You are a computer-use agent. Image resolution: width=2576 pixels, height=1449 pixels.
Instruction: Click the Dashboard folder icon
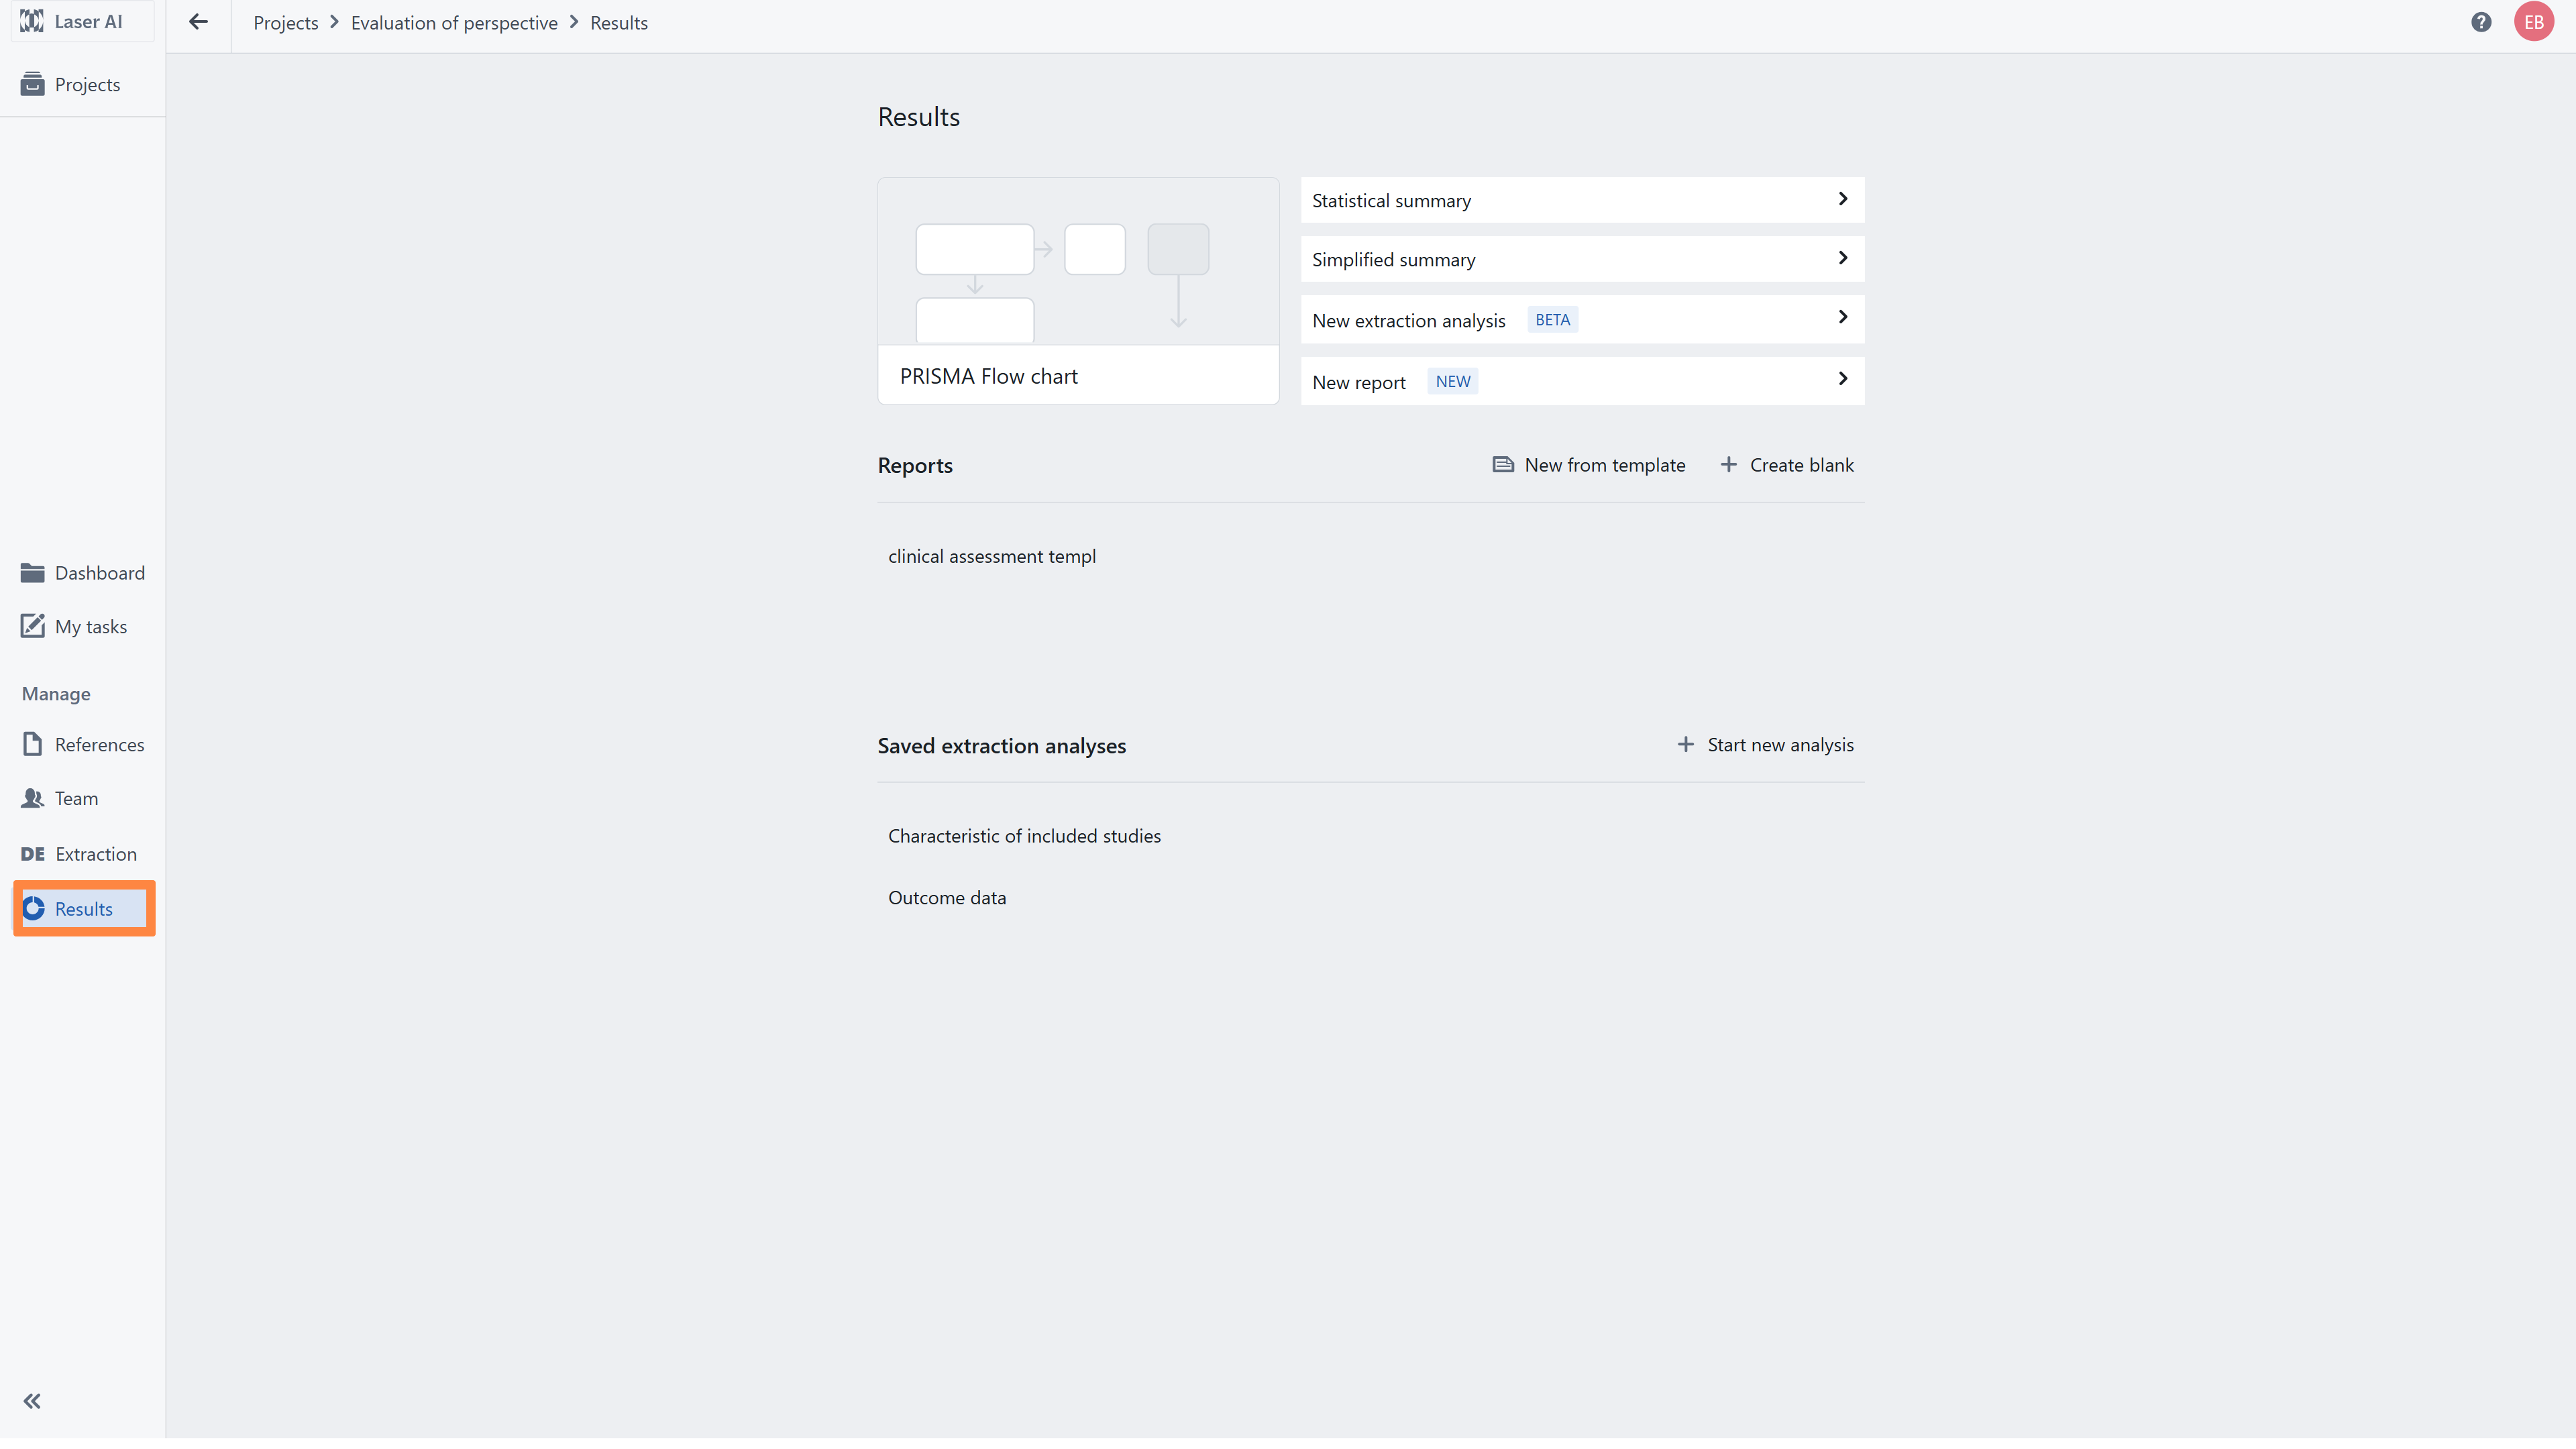pyautogui.click(x=32, y=573)
